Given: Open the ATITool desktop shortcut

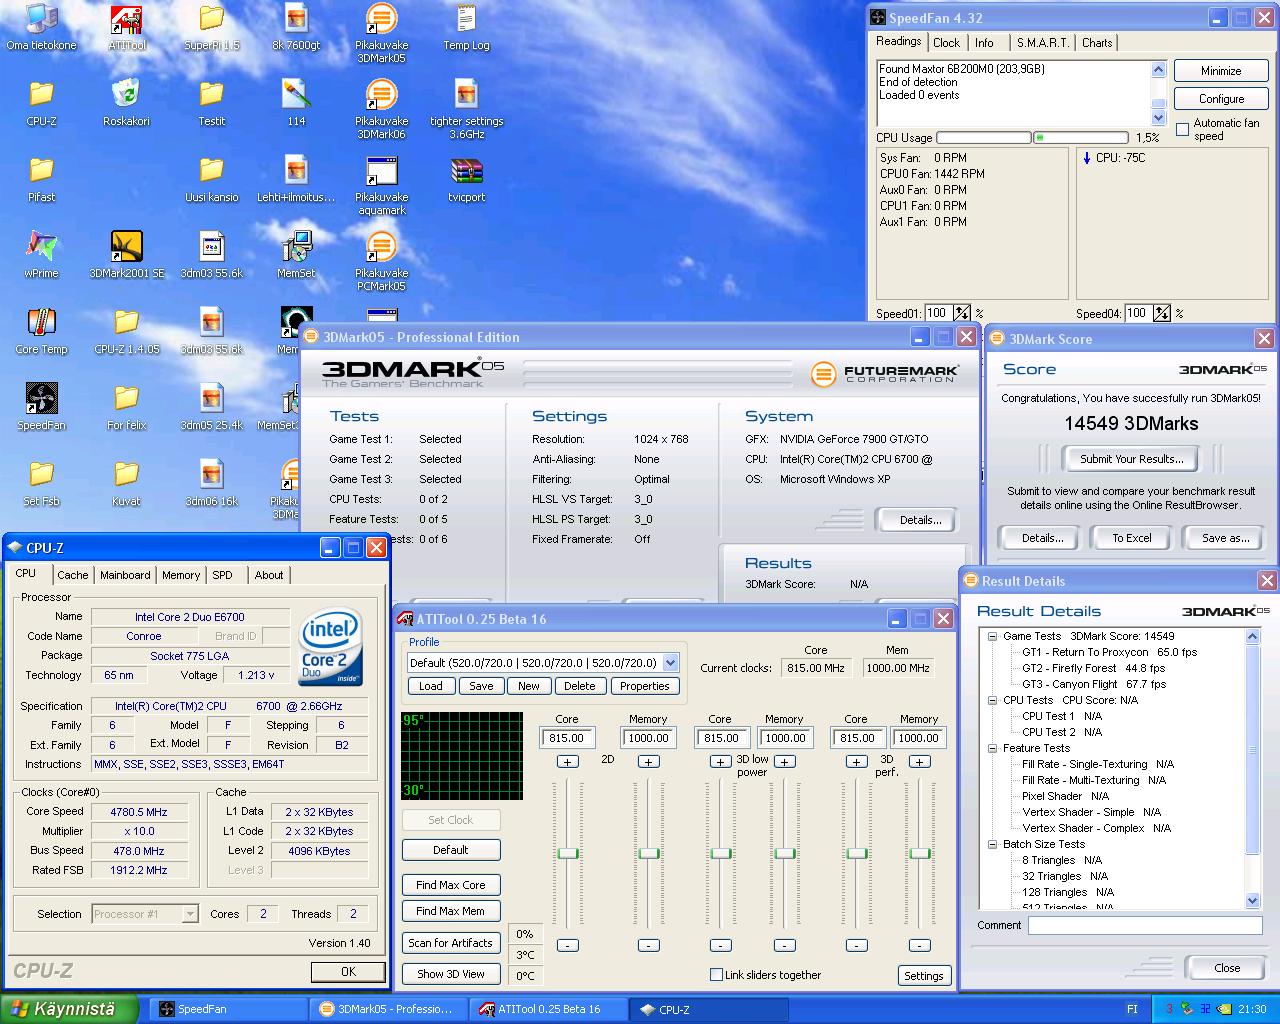Looking at the screenshot, I should [126, 28].
